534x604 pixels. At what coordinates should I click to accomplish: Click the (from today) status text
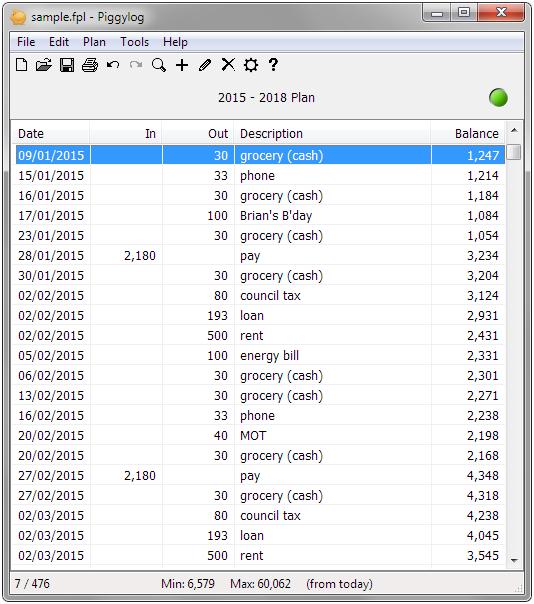coord(339,584)
